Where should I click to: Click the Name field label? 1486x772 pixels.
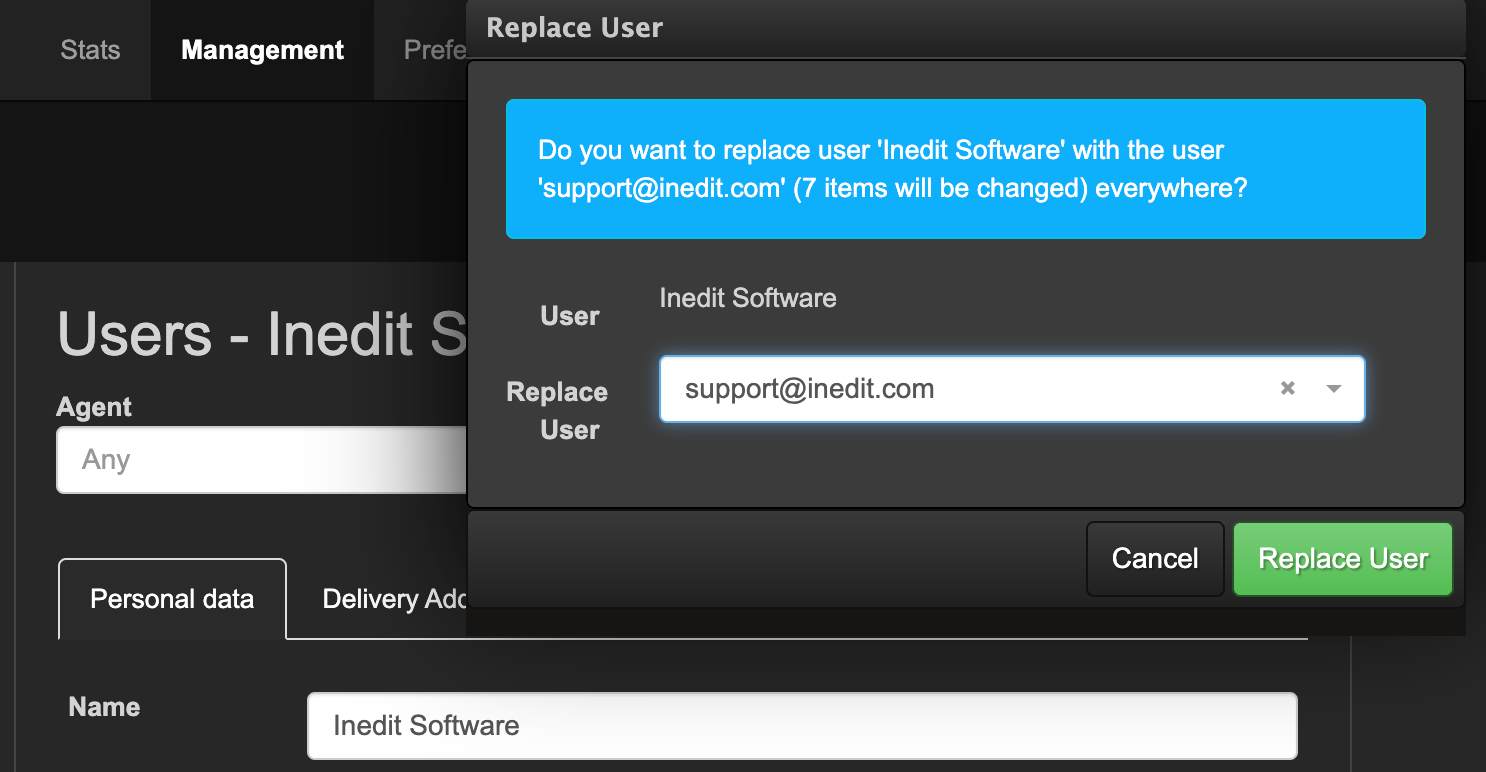[x=104, y=707]
